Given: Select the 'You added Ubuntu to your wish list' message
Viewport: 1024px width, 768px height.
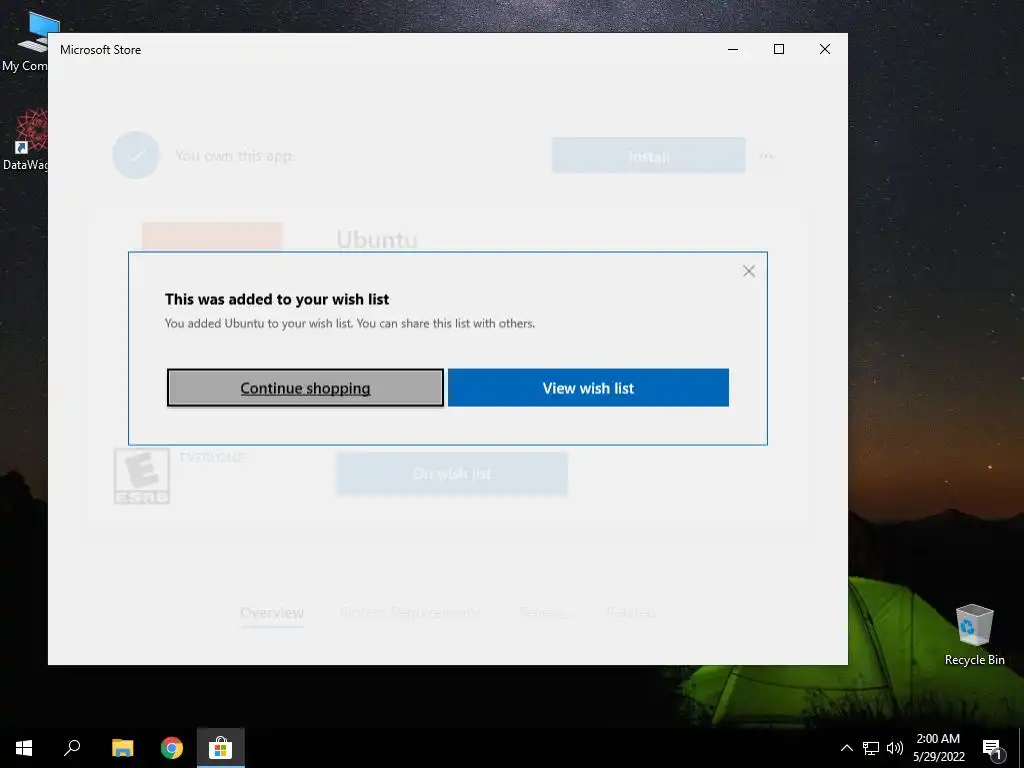Looking at the screenshot, I should (349, 323).
